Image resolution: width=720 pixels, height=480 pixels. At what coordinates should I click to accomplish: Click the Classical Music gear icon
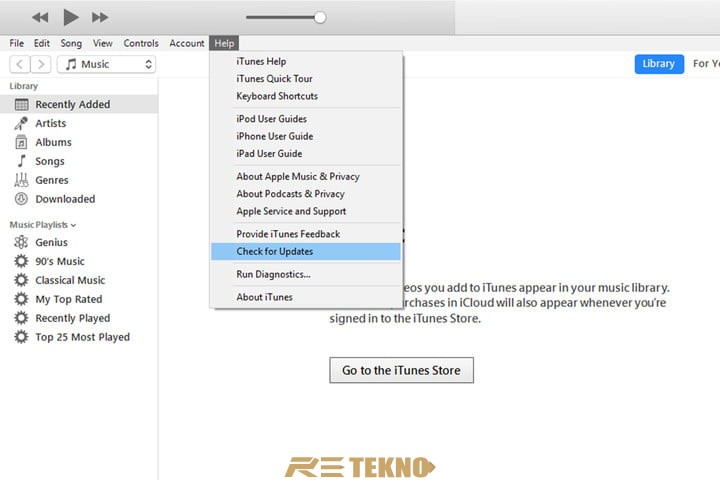21,280
